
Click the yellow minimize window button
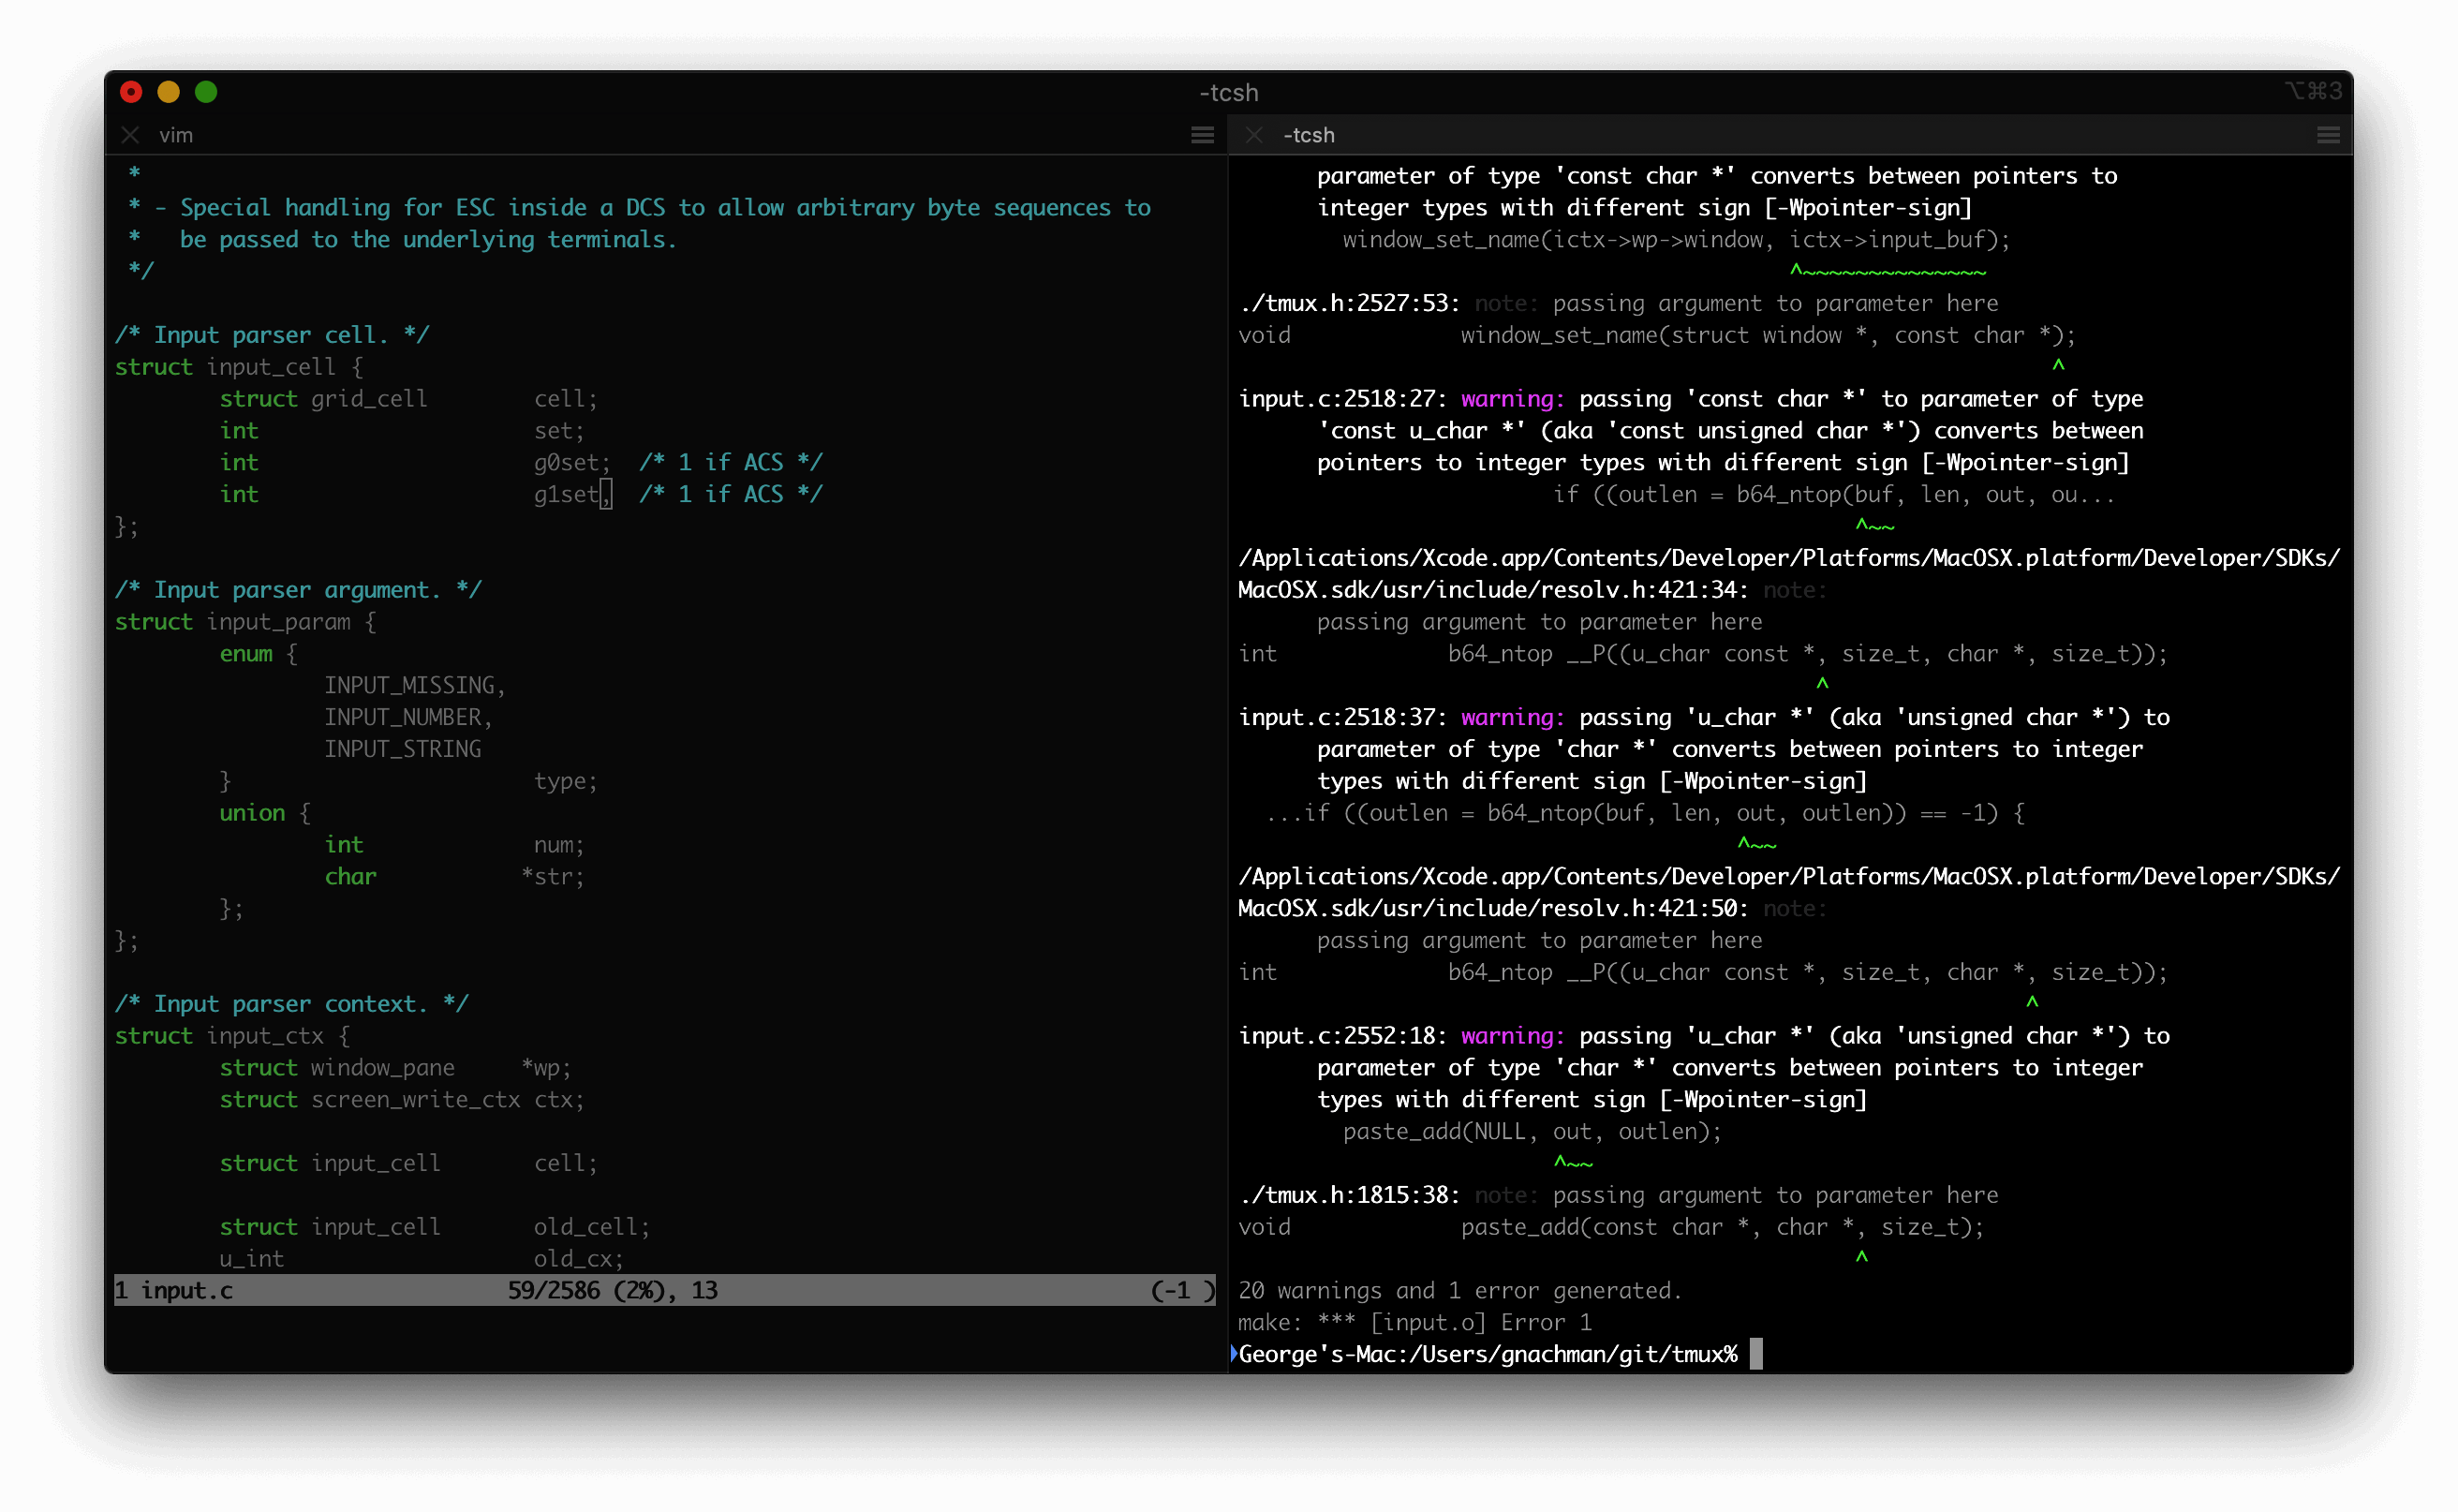pos(168,92)
